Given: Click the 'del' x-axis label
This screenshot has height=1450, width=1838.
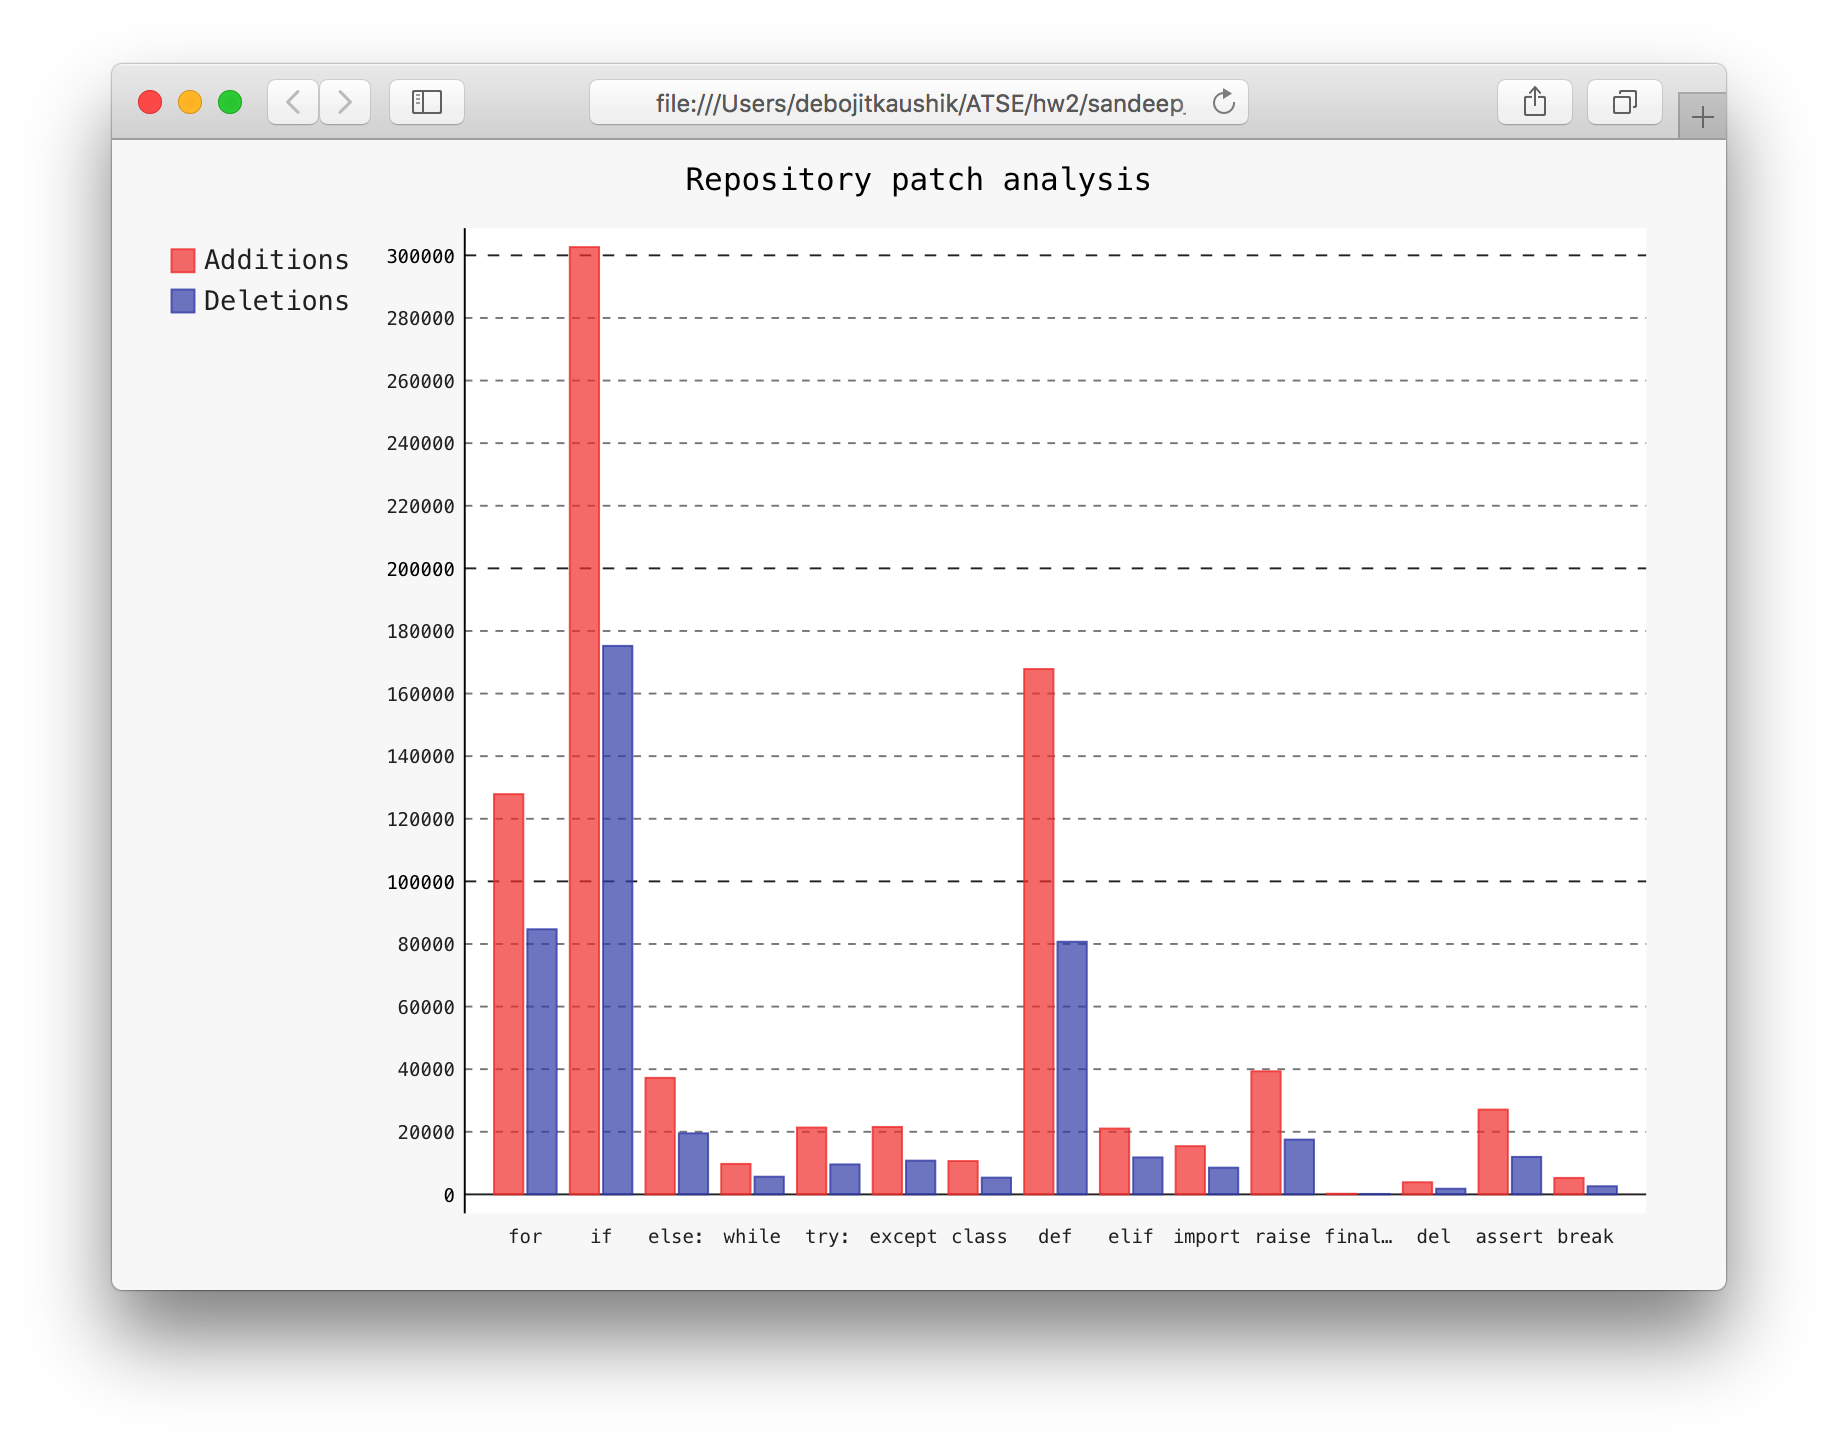Looking at the screenshot, I should point(1433,1236).
